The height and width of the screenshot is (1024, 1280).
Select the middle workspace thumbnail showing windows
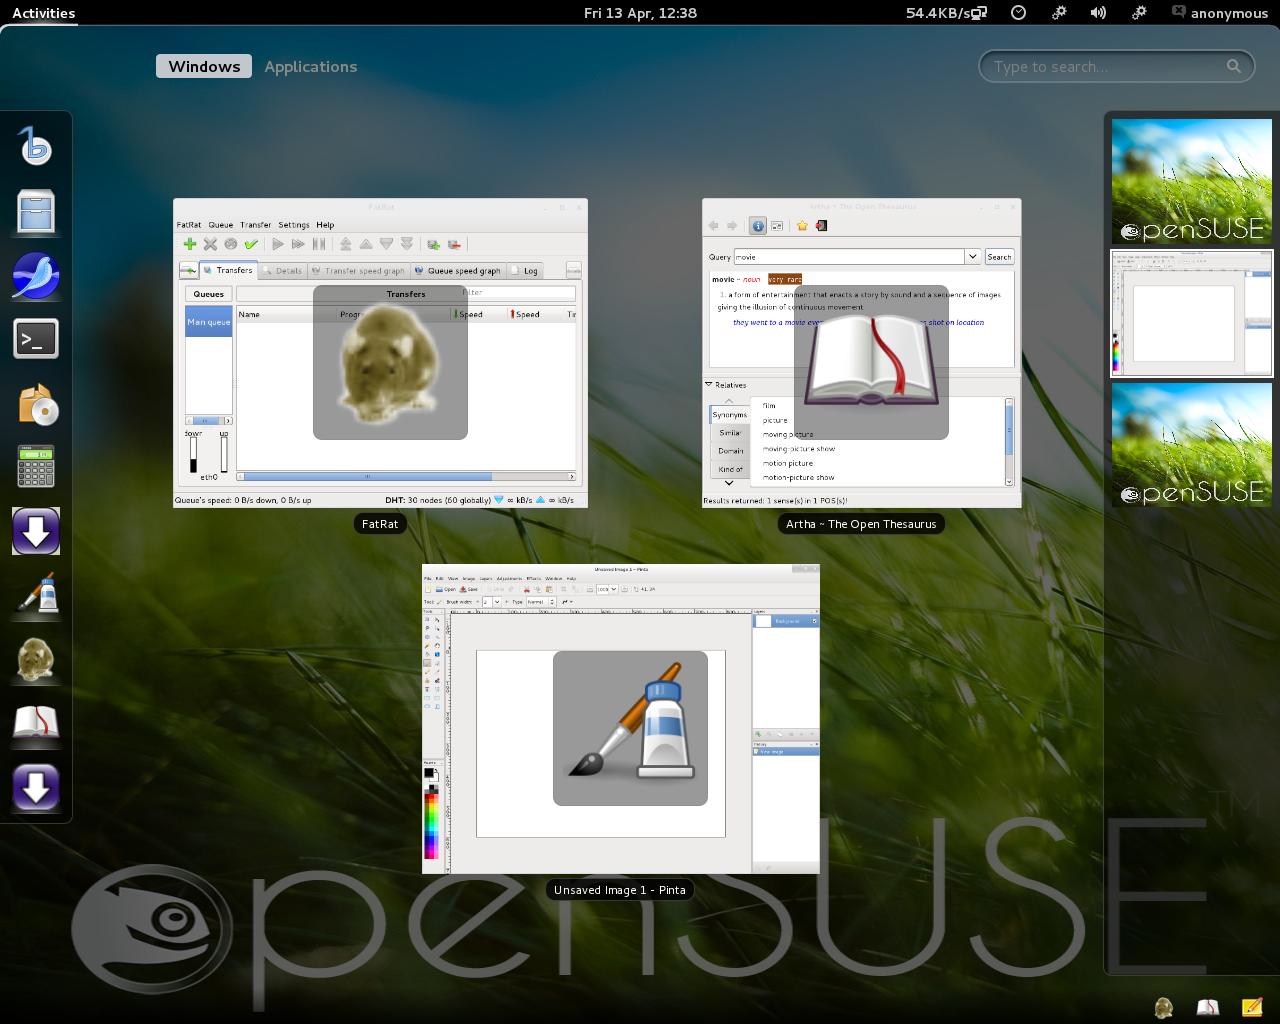click(x=1192, y=313)
